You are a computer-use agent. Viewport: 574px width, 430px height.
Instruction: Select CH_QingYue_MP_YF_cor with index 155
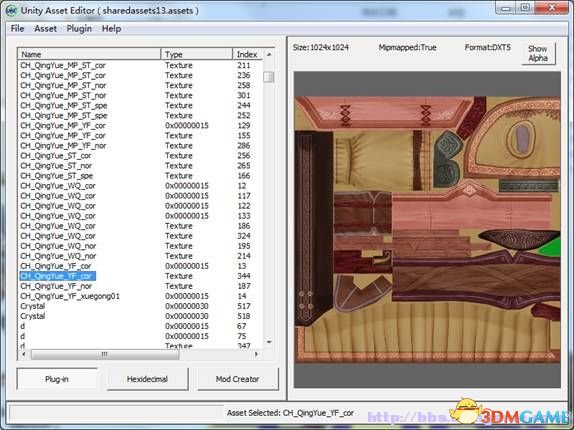(140, 136)
